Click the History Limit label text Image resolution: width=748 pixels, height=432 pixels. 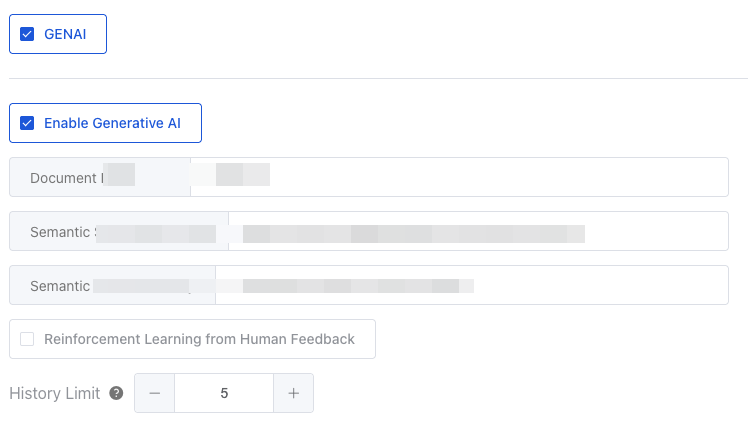(55, 394)
